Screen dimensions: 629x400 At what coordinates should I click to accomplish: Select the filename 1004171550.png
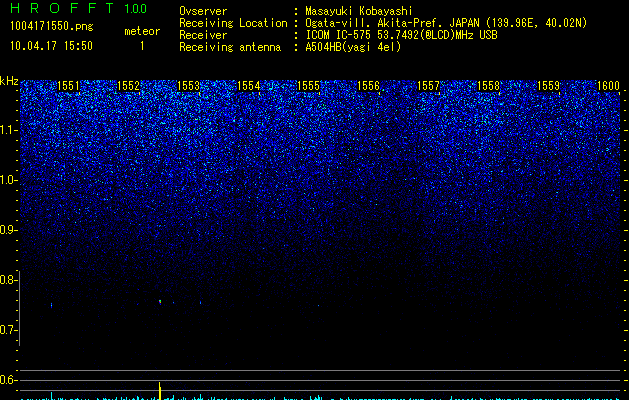pyautogui.click(x=52, y=26)
